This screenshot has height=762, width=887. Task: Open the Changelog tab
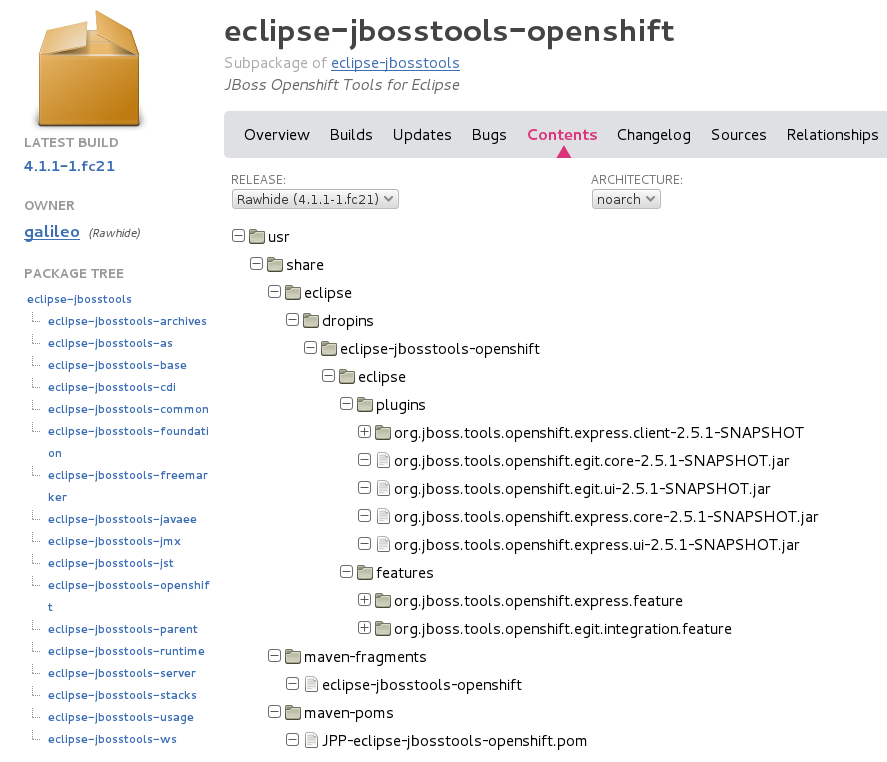click(653, 135)
